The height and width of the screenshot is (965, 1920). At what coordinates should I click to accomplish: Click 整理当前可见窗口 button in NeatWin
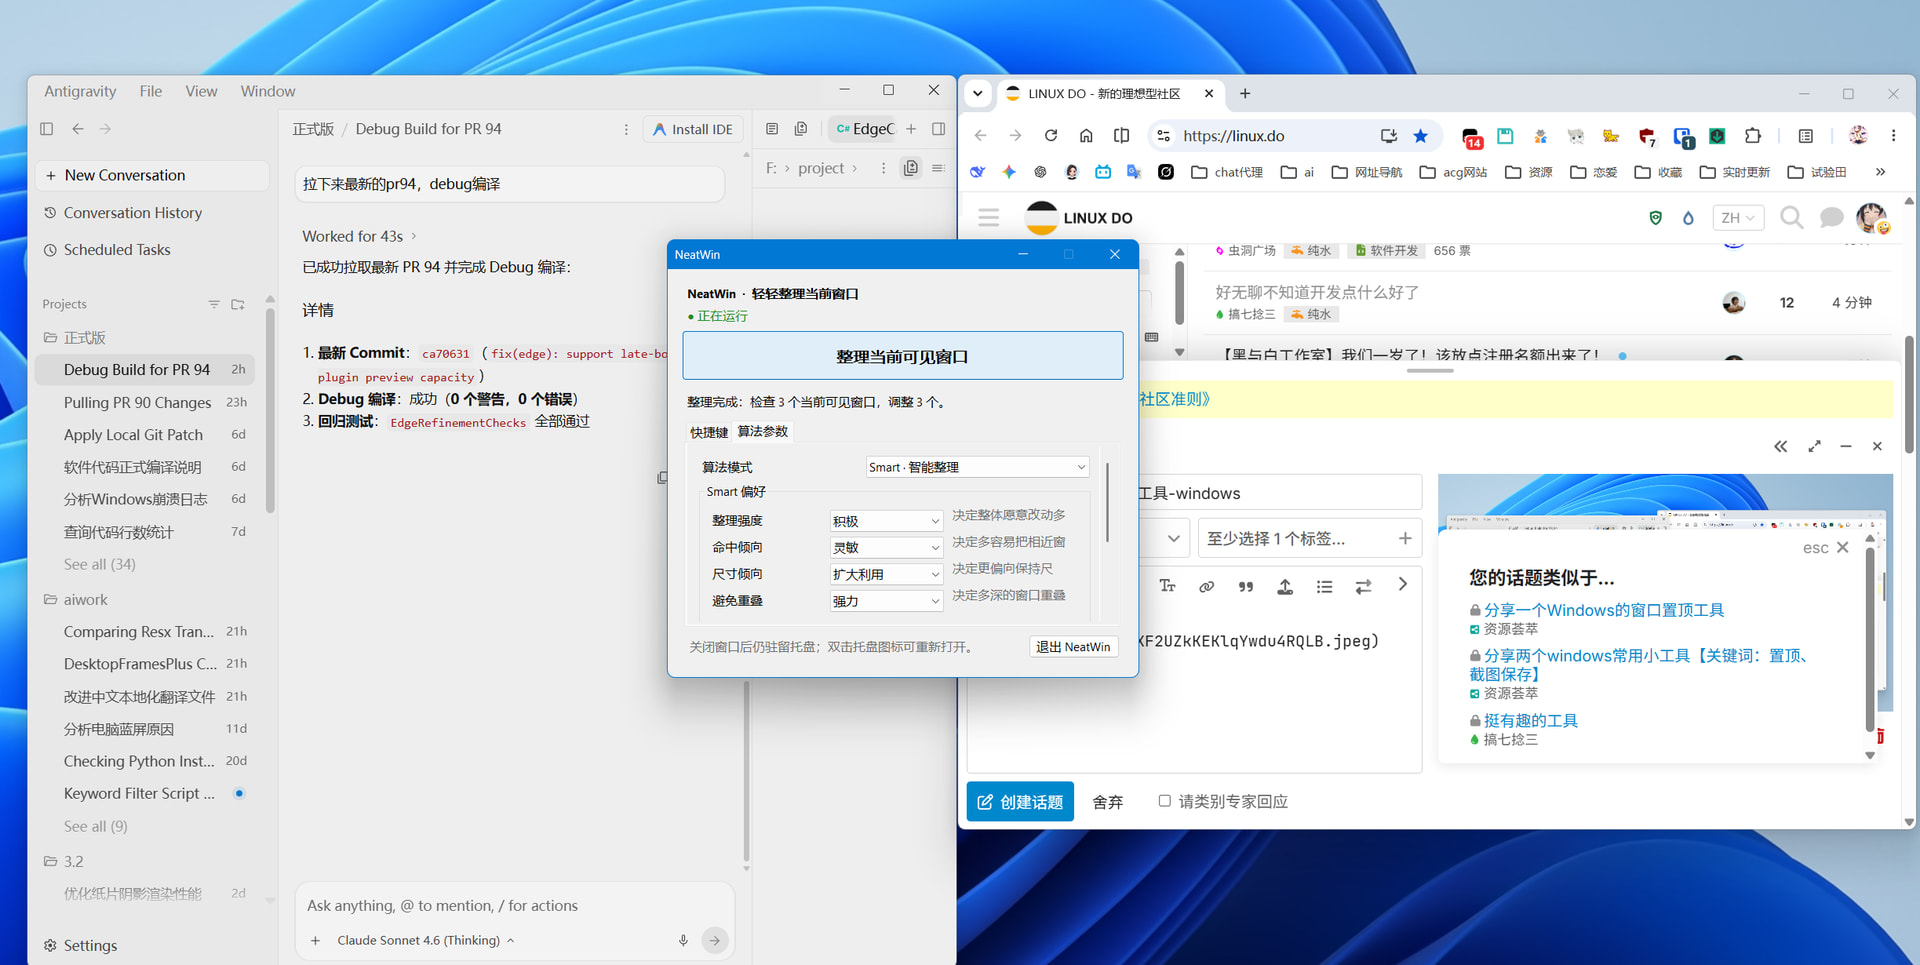click(x=902, y=356)
